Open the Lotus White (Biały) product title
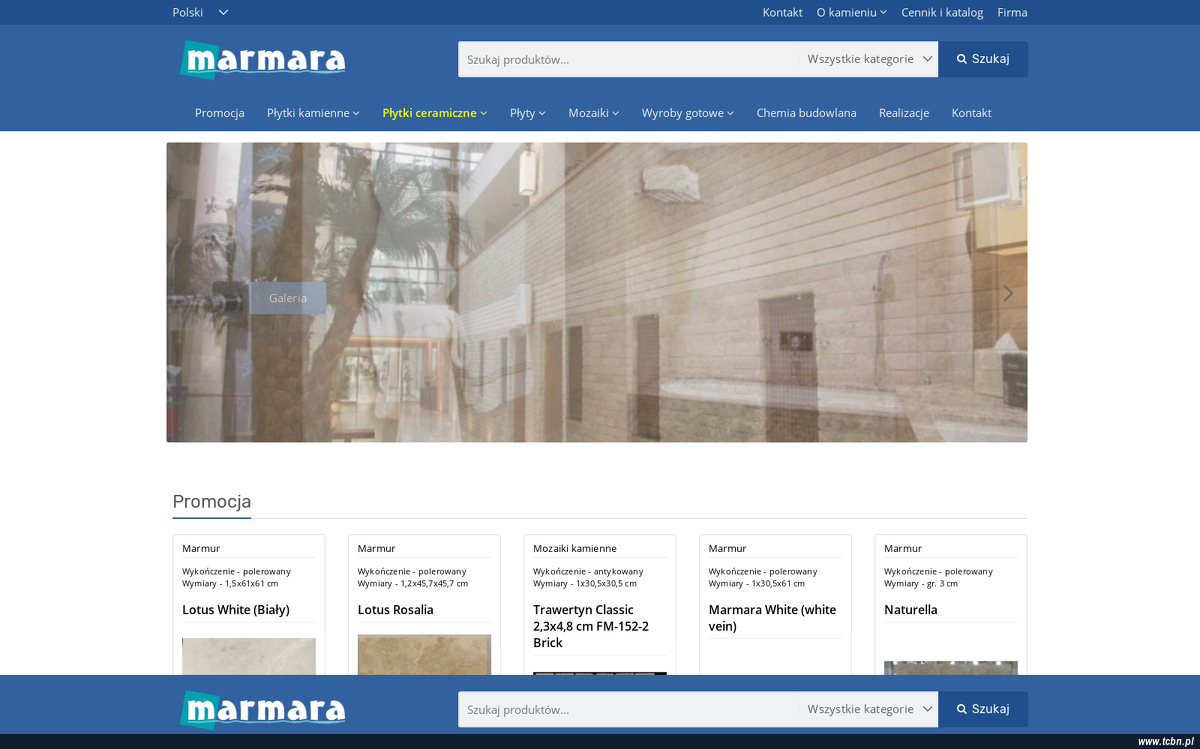 [x=236, y=610]
